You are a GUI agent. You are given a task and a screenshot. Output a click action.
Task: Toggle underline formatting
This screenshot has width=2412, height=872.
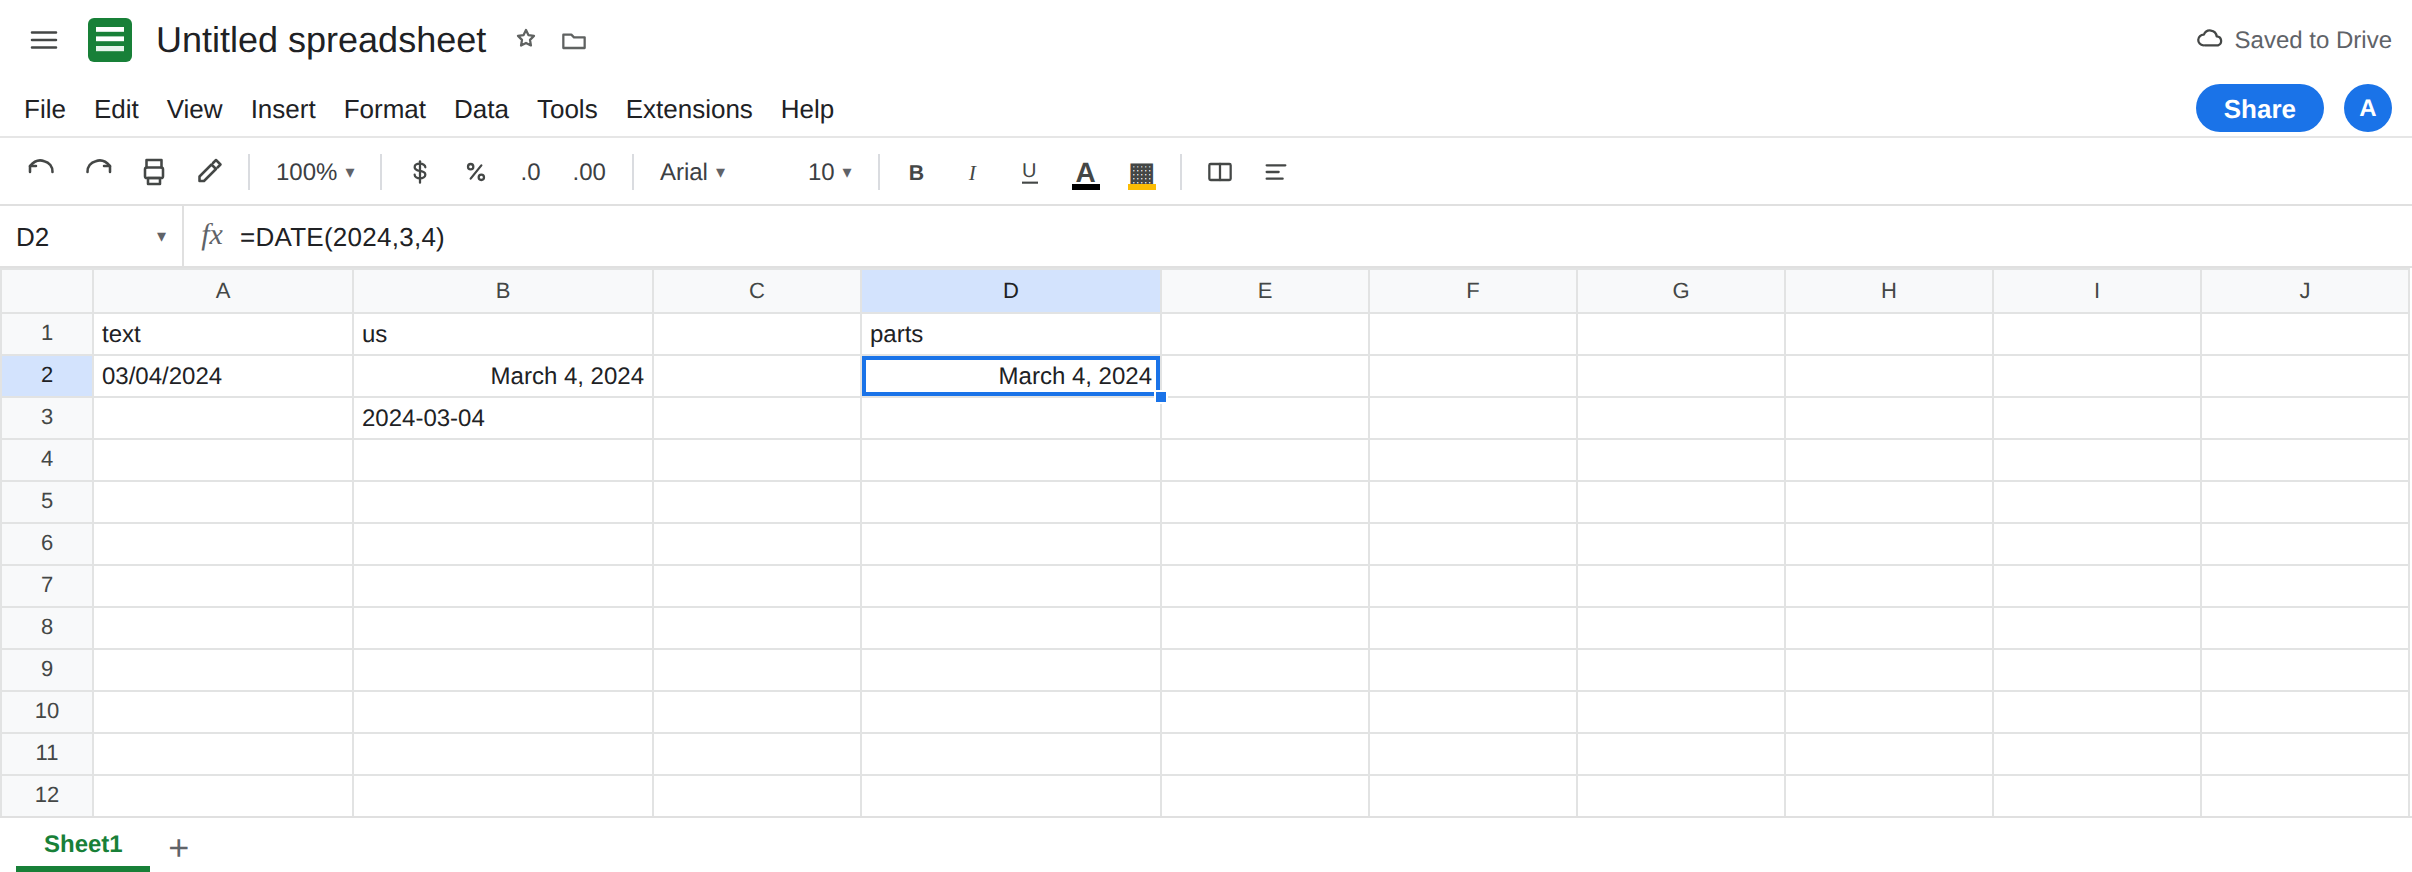click(1029, 172)
